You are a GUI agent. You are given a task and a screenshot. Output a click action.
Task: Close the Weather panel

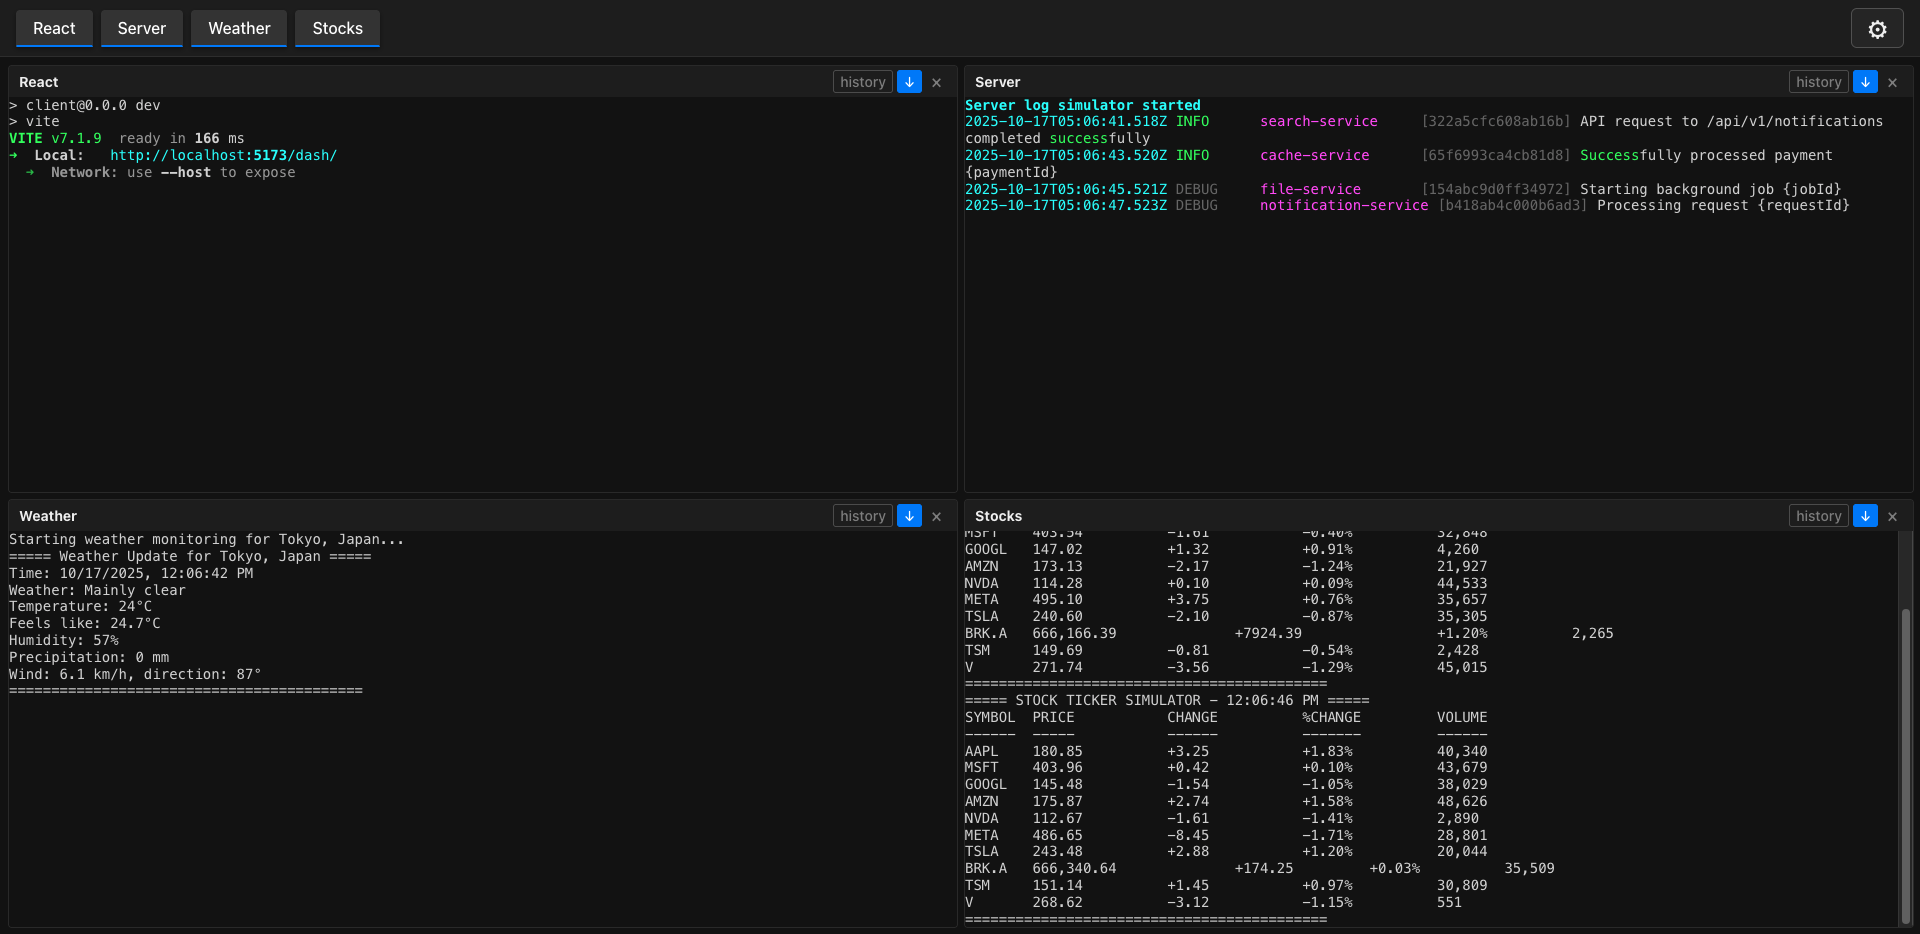tap(936, 515)
